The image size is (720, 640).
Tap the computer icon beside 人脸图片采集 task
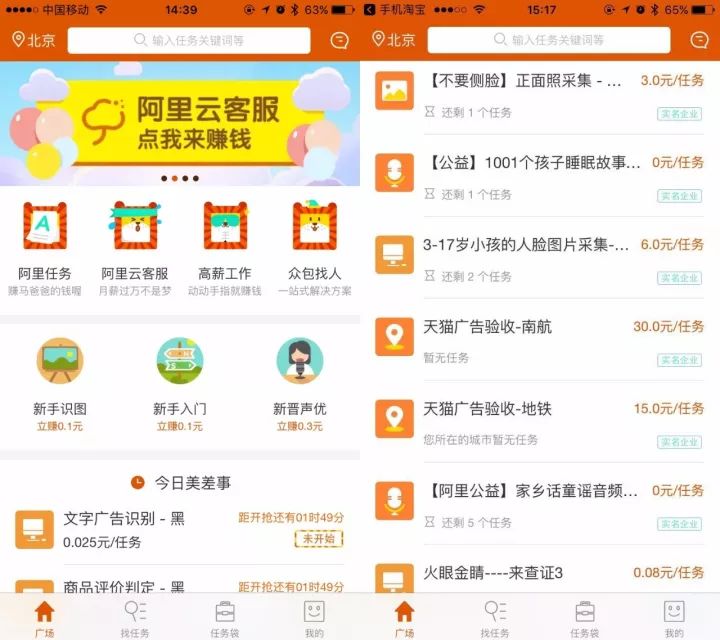tap(394, 255)
